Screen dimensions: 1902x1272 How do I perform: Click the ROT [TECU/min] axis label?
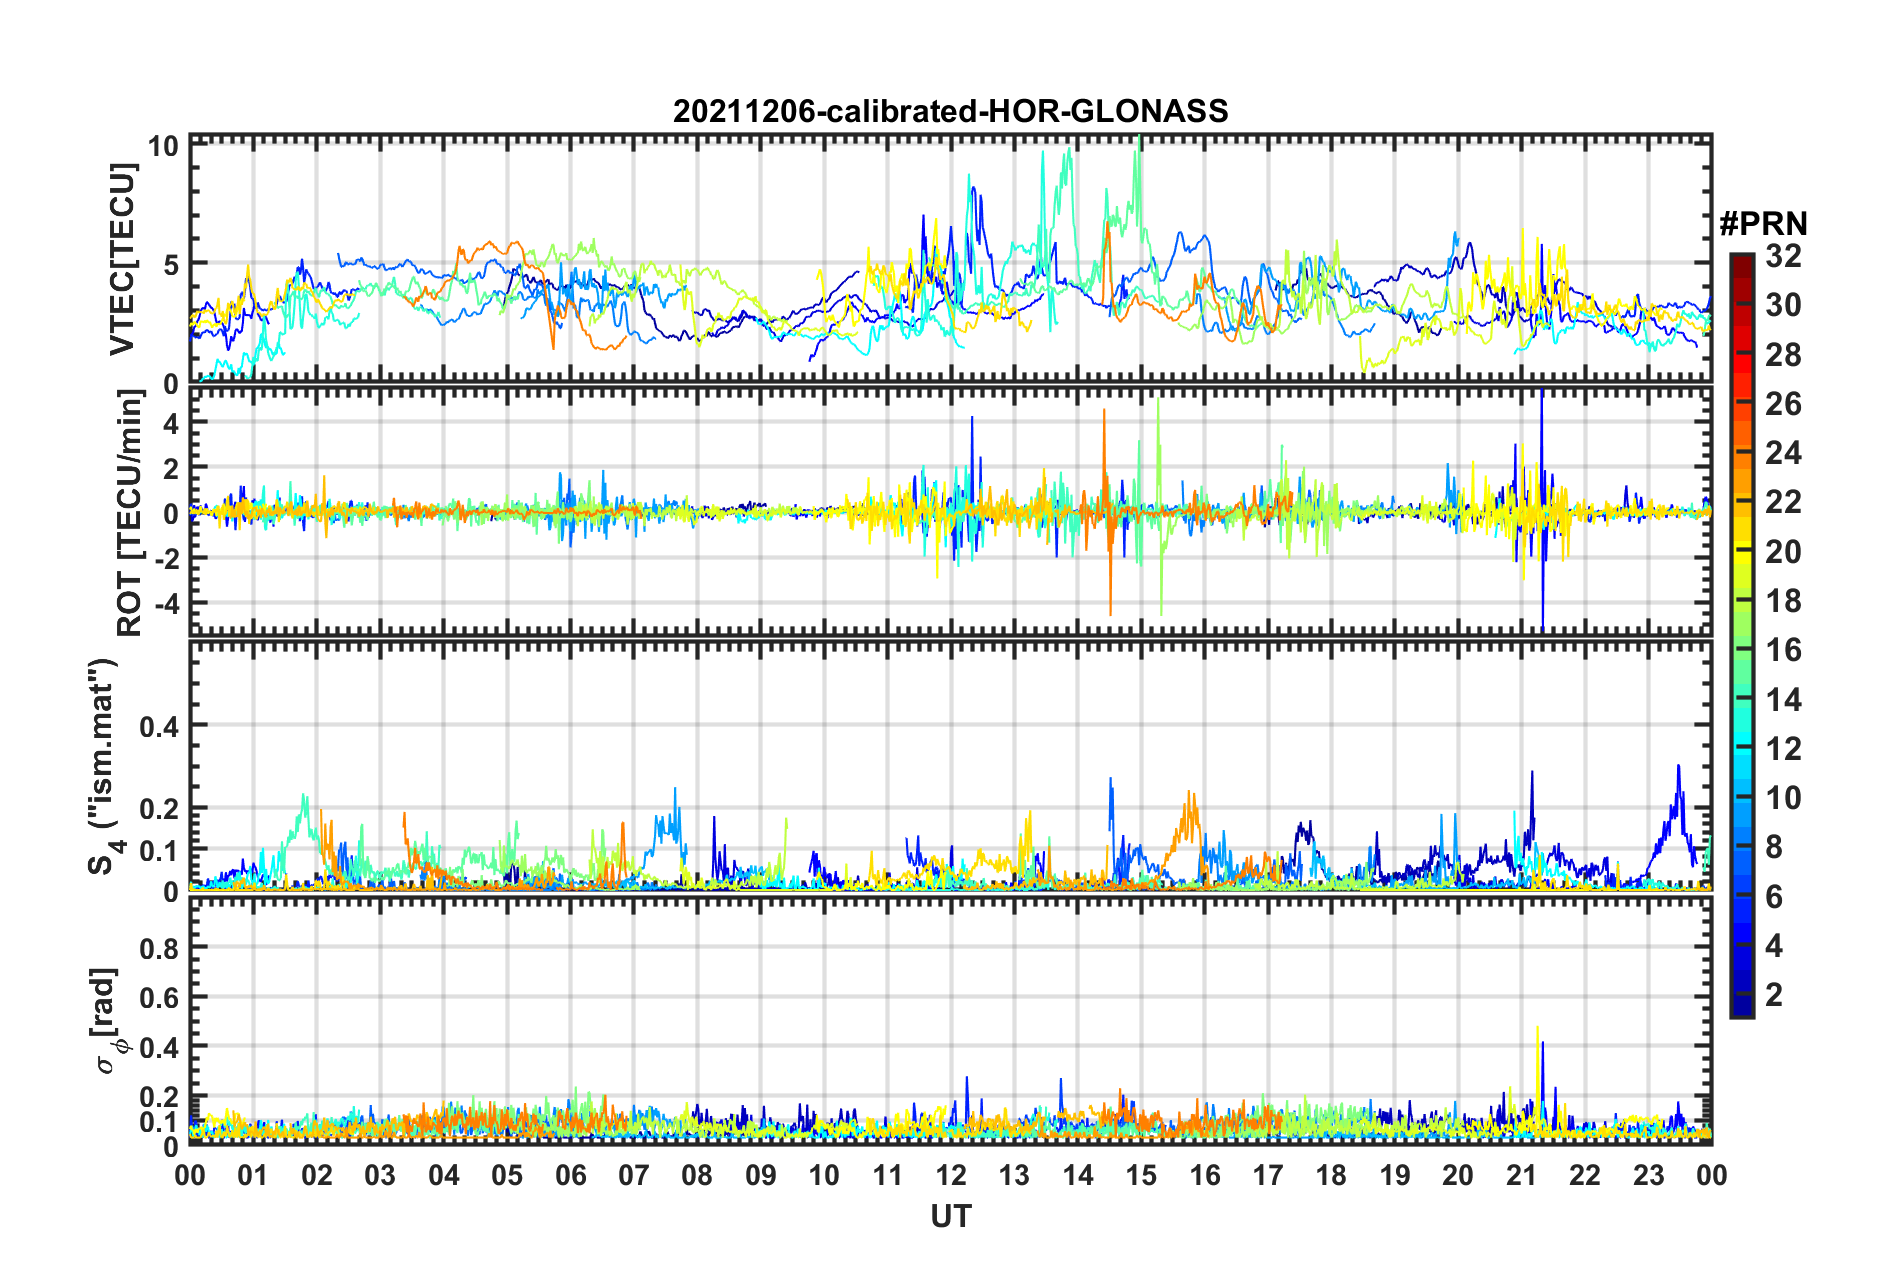130,513
